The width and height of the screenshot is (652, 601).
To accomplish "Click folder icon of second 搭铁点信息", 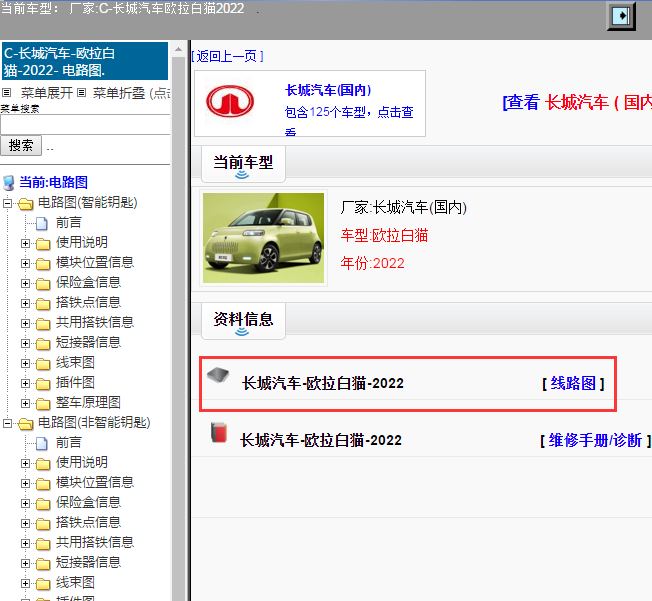I will click(43, 524).
